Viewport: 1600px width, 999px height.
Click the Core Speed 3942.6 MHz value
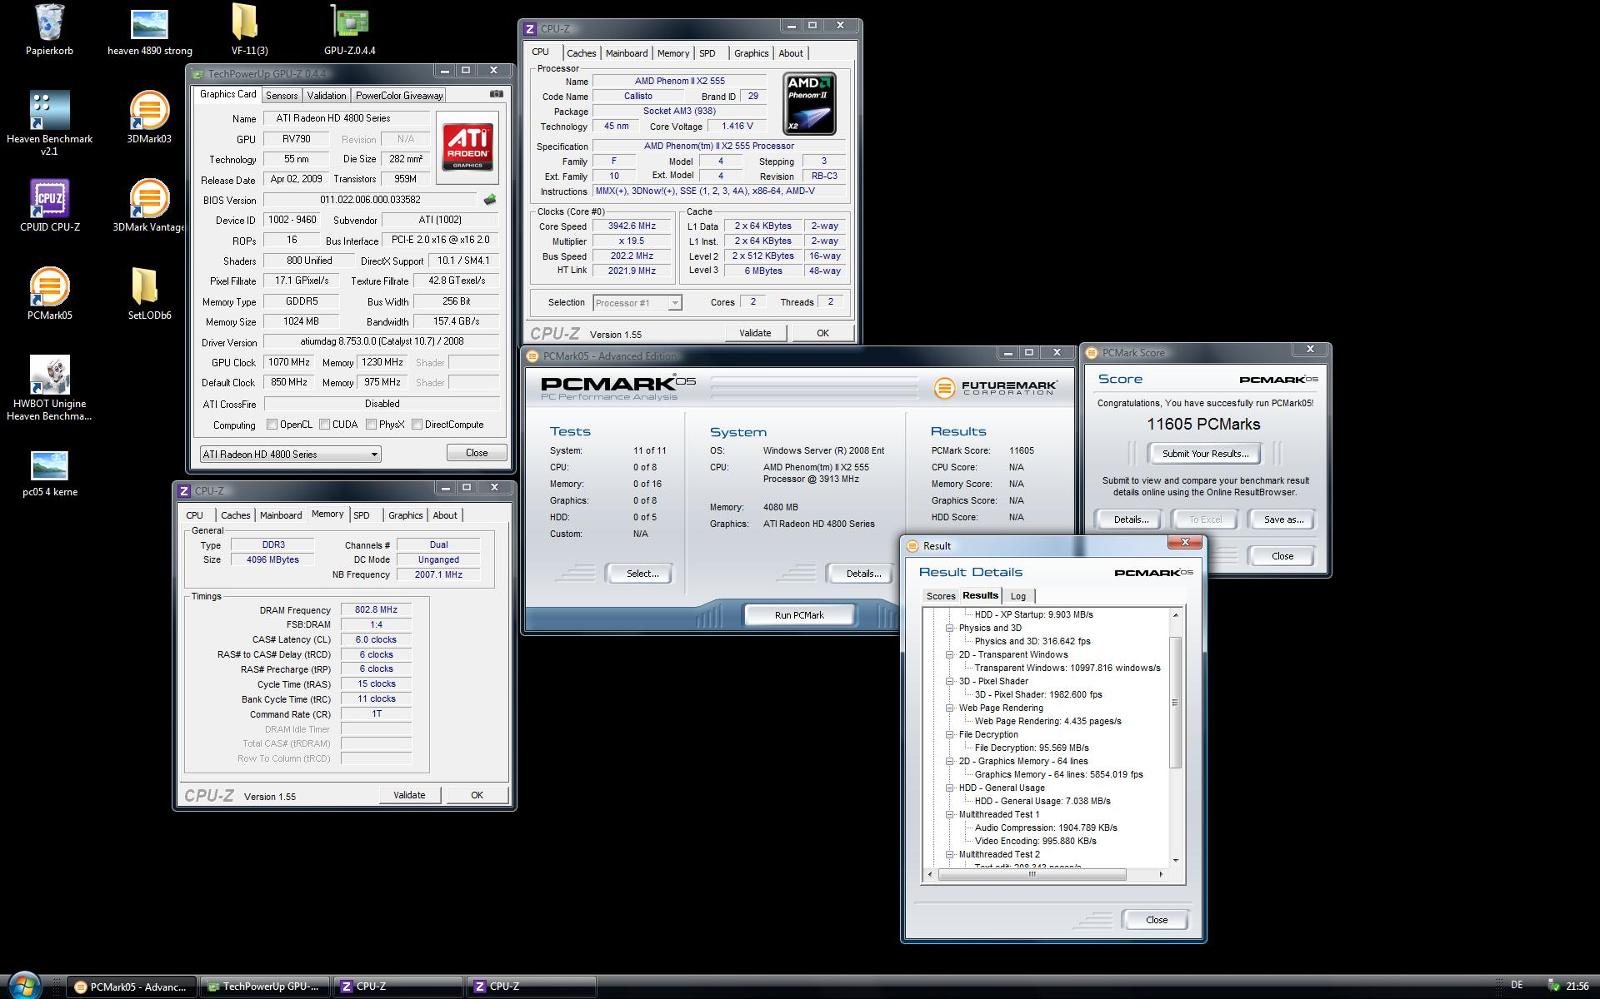tap(632, 226)
